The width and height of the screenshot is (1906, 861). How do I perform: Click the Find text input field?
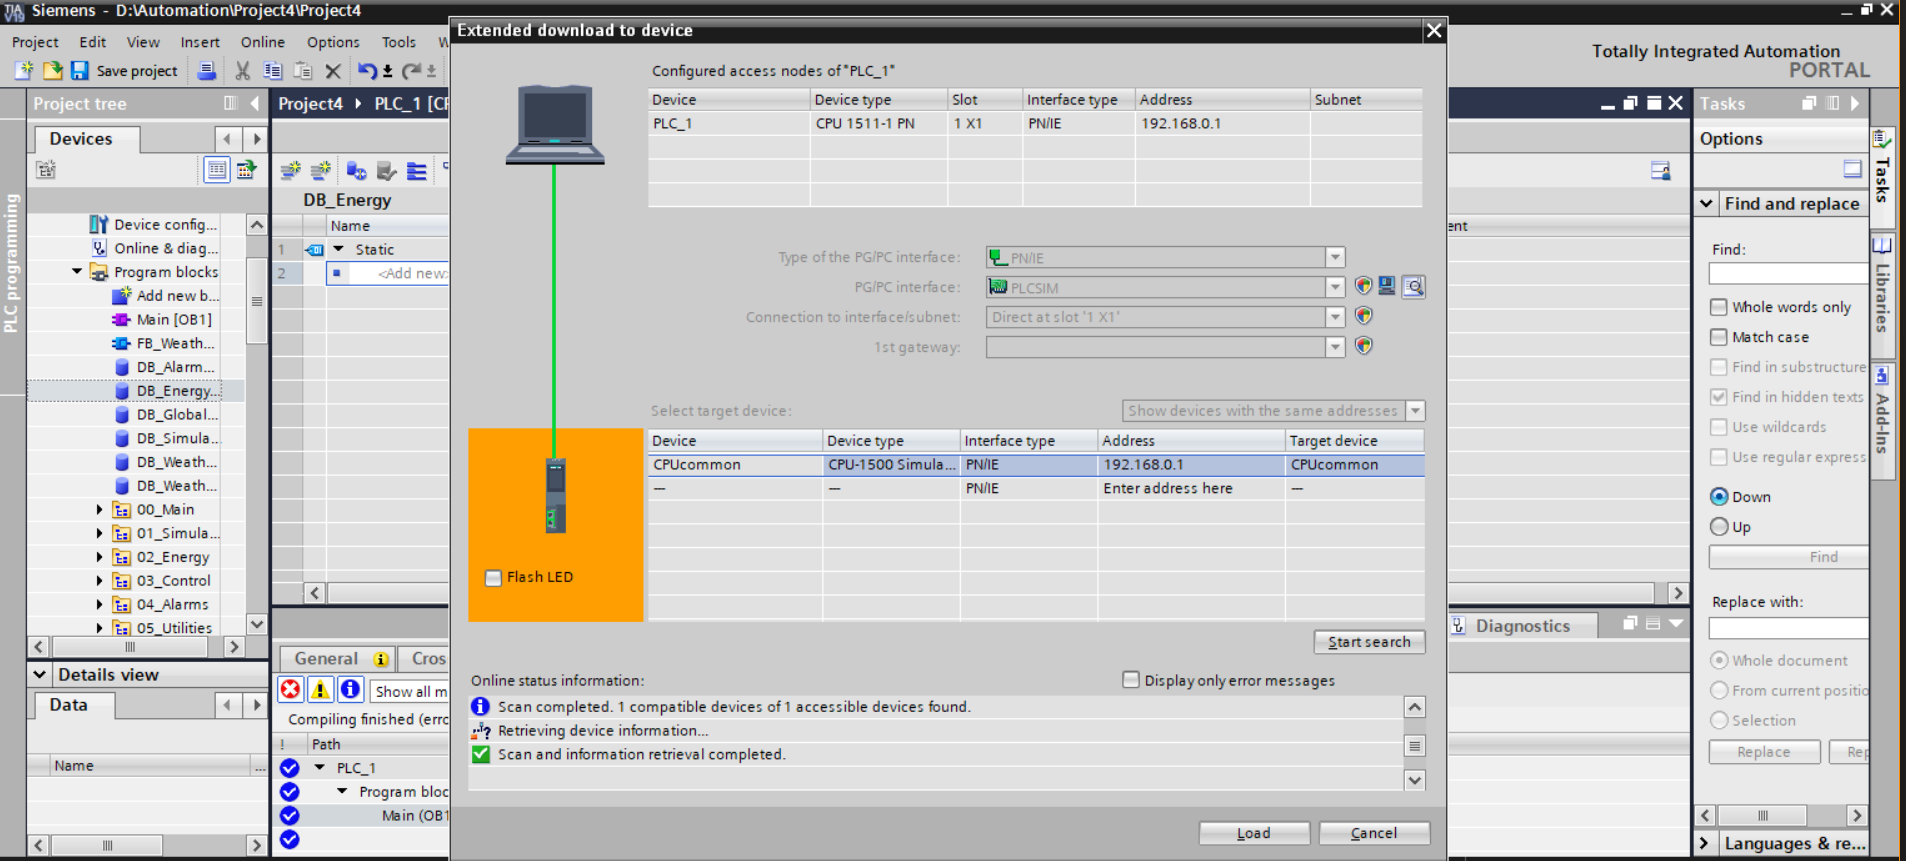1788,273
